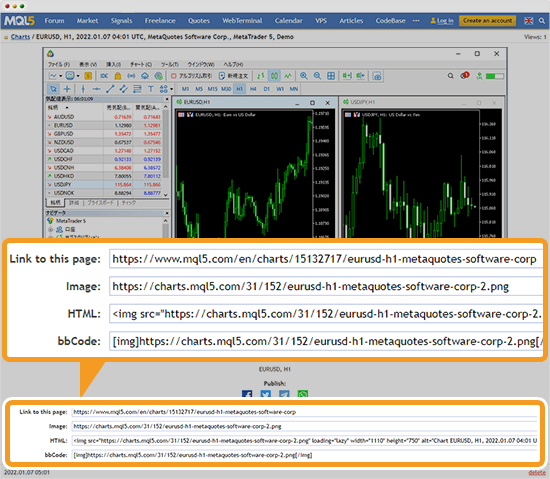Viewport: 550px width, 479px height.
Task: Open the Calendar section
Action: pyautogui.click(x=288, y=21)
